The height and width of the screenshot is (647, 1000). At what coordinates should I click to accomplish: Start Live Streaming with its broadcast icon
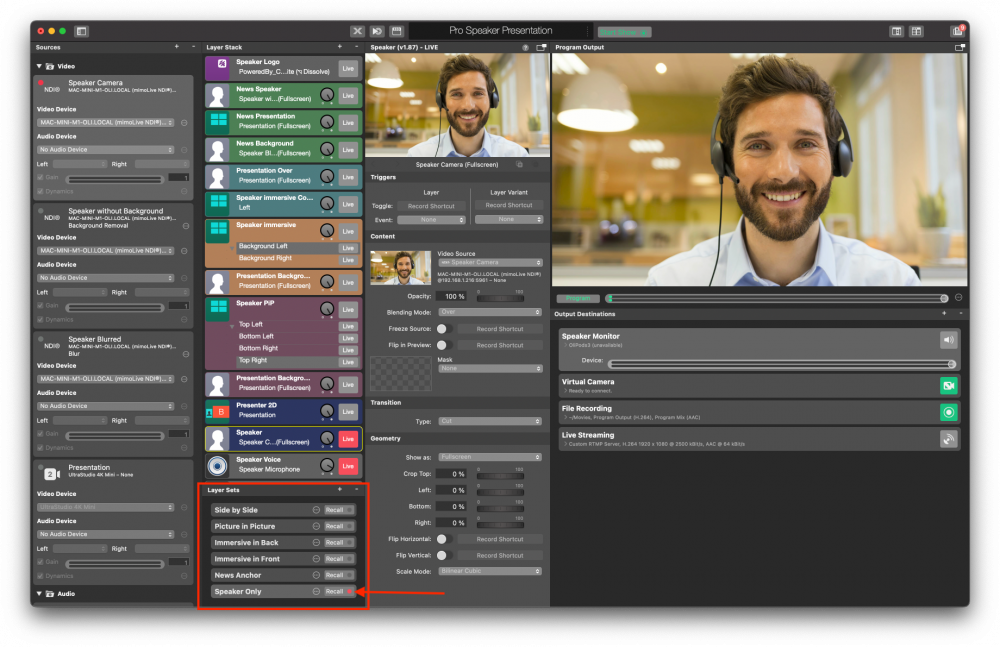948,439
